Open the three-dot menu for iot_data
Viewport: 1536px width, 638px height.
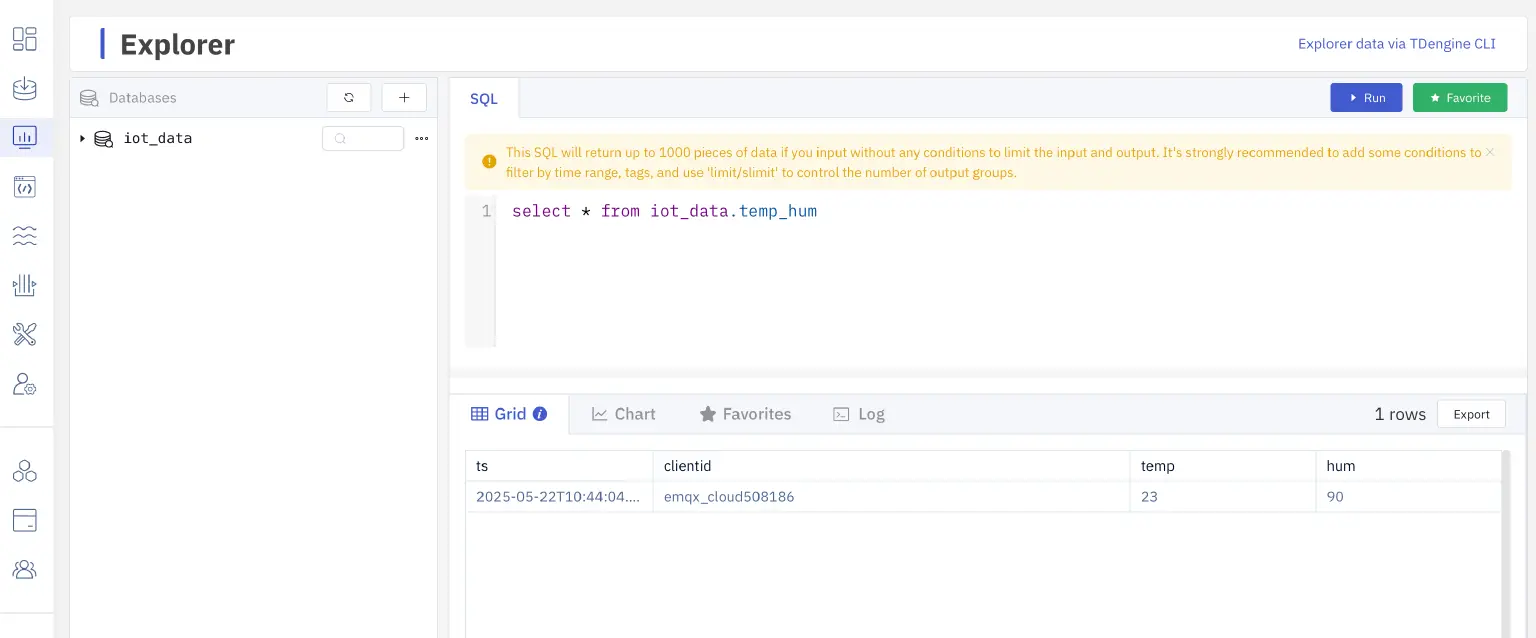coord(421,139)
